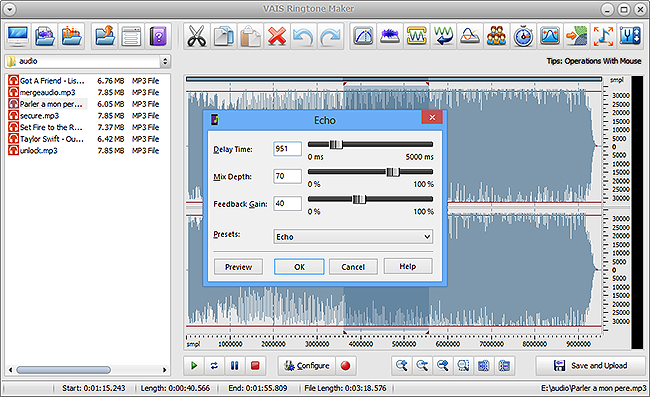
Task: Click the stopwatch time effect icon
Action: (x=523, y=36)
